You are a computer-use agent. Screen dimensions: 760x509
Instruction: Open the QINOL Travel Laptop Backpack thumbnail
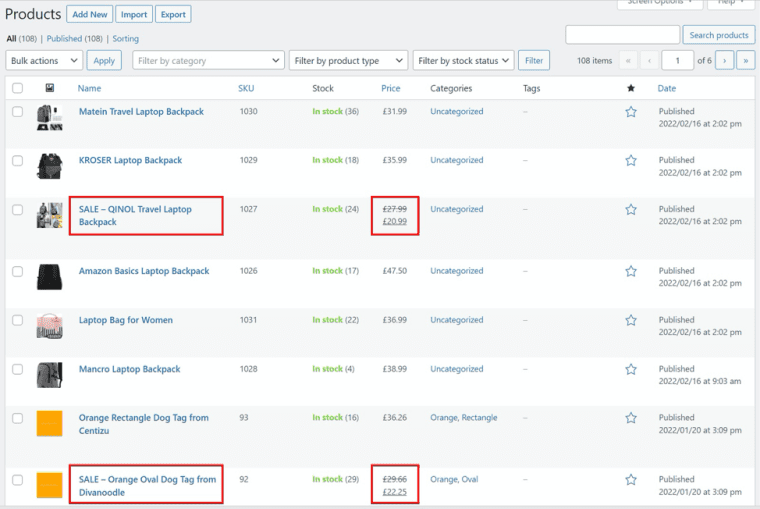click(x=49, y=215)
